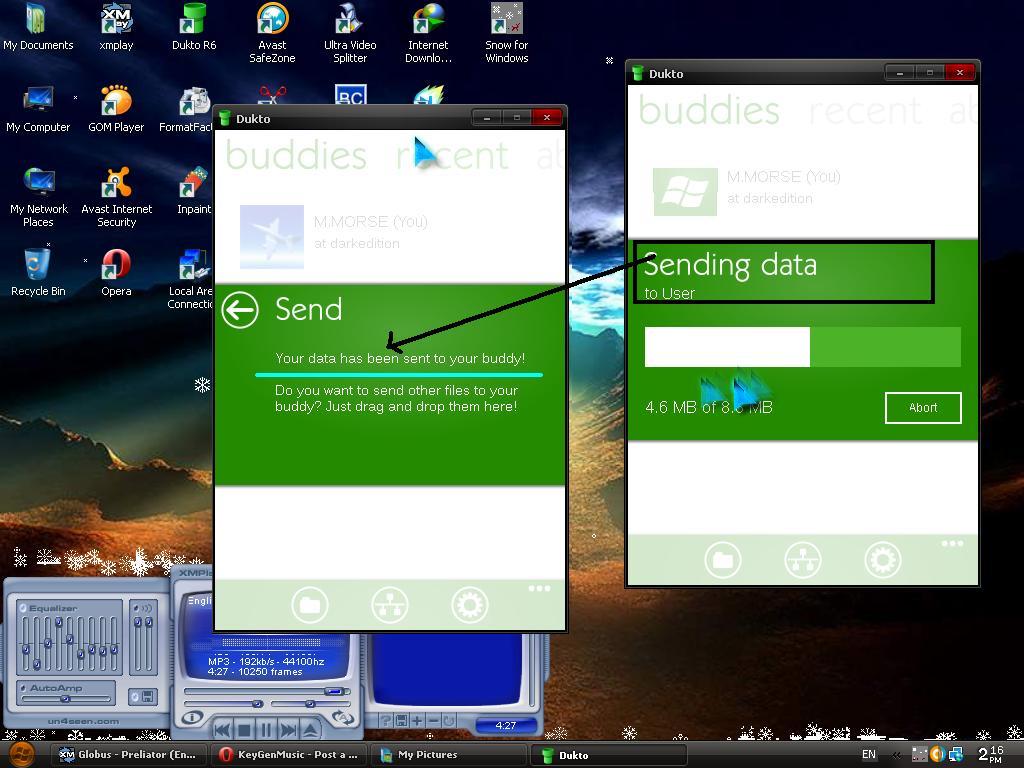Open received files folder in right Dukto window

(722, 560)
